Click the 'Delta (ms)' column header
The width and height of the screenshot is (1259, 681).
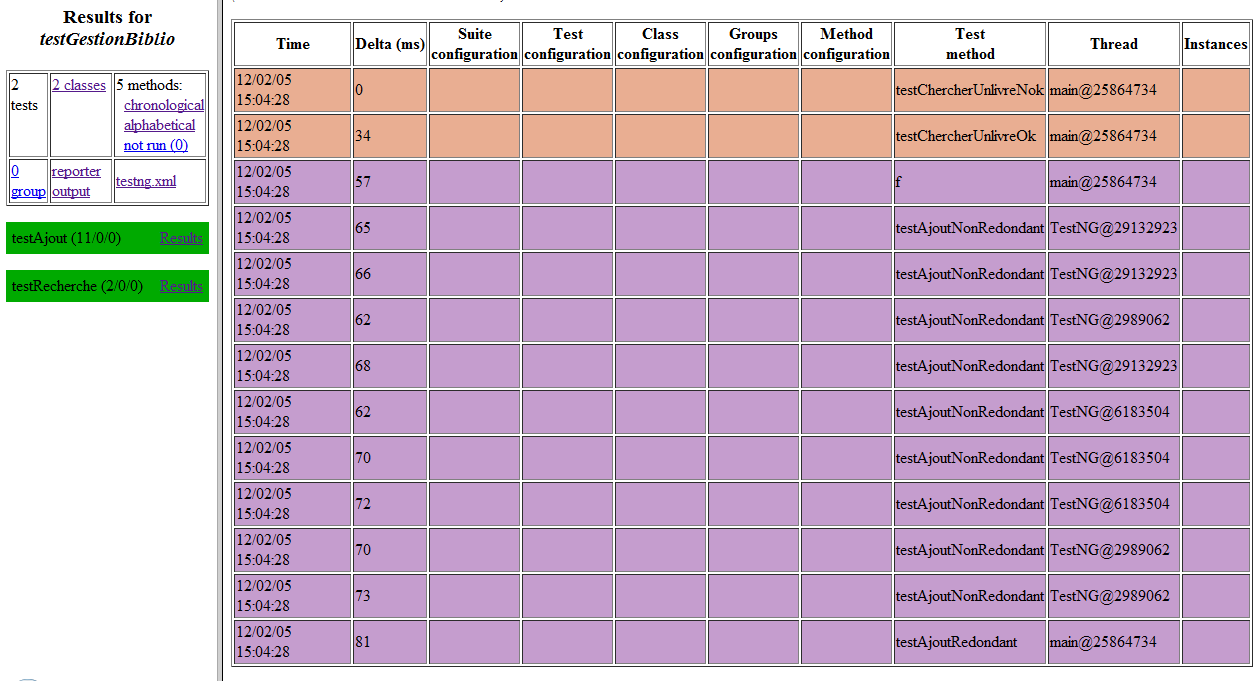(x=389, y=44)
